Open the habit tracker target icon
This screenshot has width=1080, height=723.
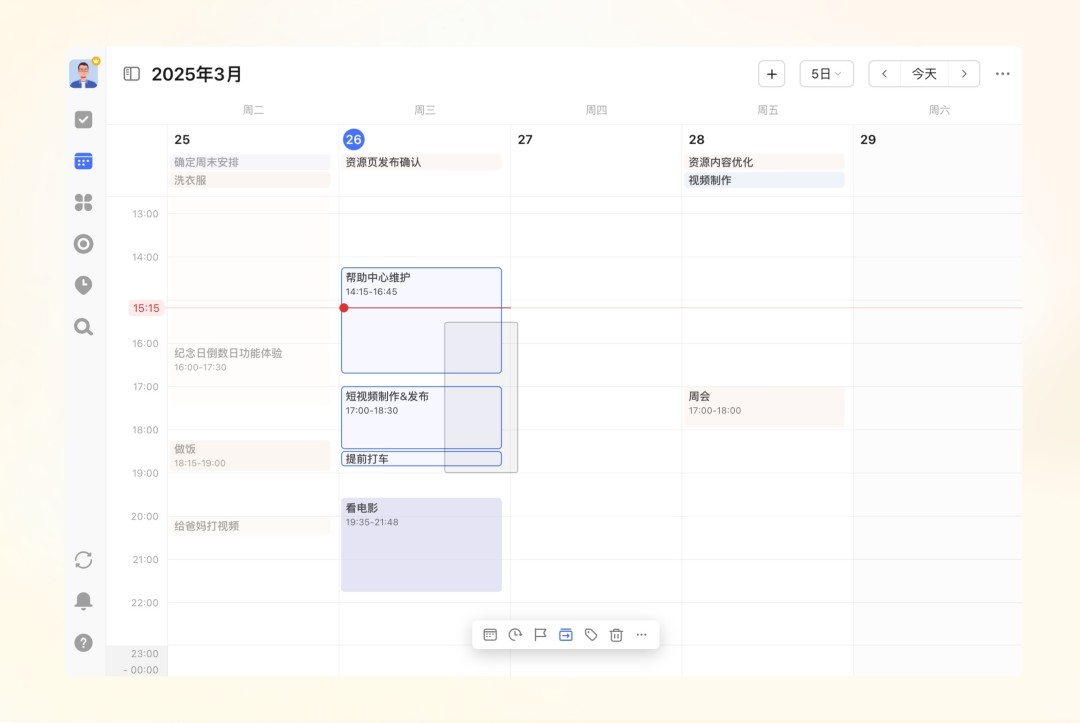click(83, 243)
